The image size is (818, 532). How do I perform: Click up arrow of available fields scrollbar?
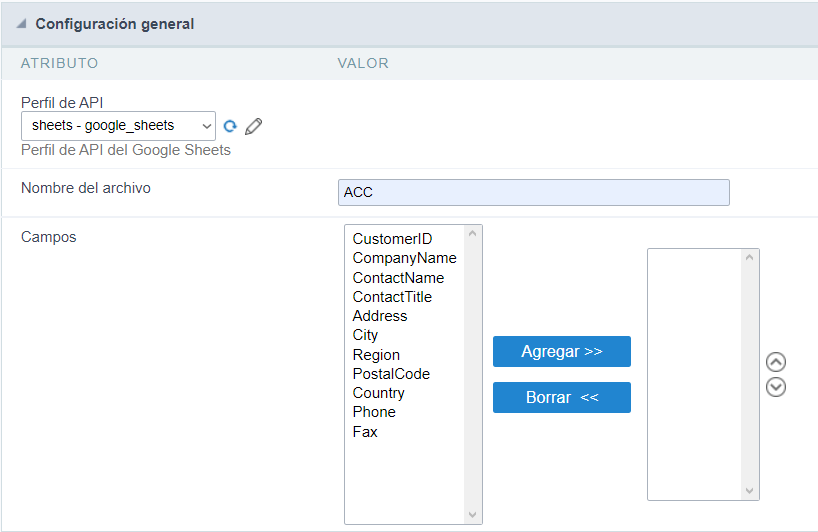[473, 234]
